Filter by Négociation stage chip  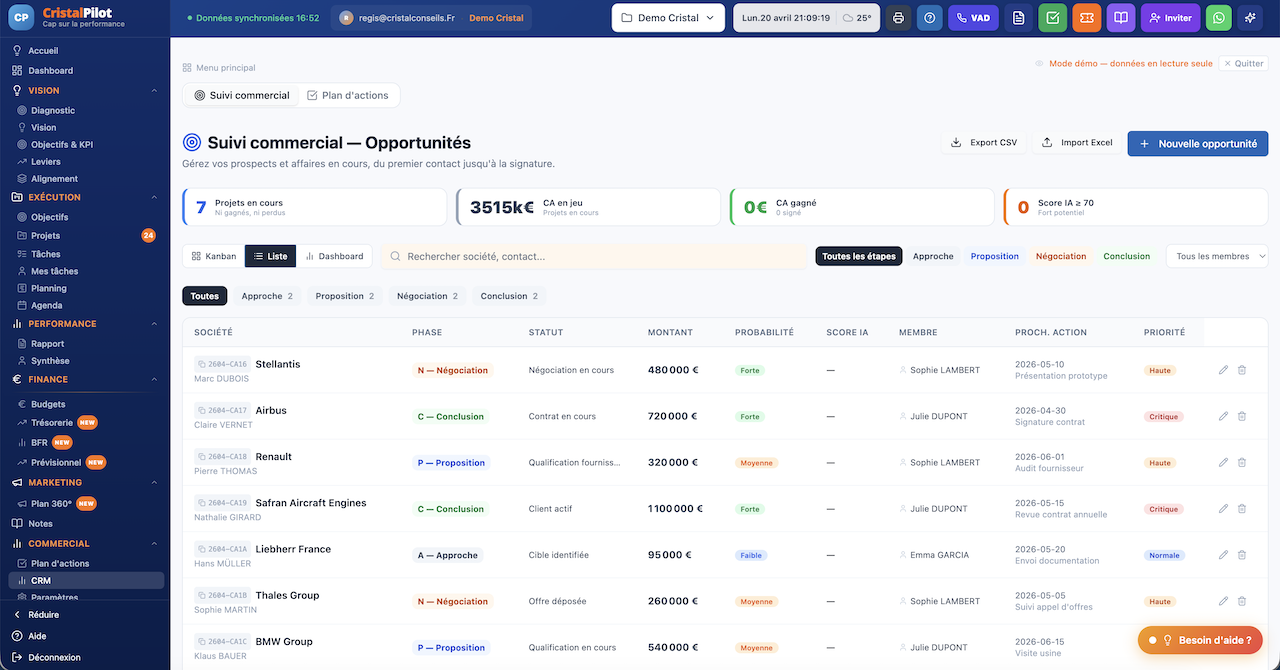[x=1060, y=256]
